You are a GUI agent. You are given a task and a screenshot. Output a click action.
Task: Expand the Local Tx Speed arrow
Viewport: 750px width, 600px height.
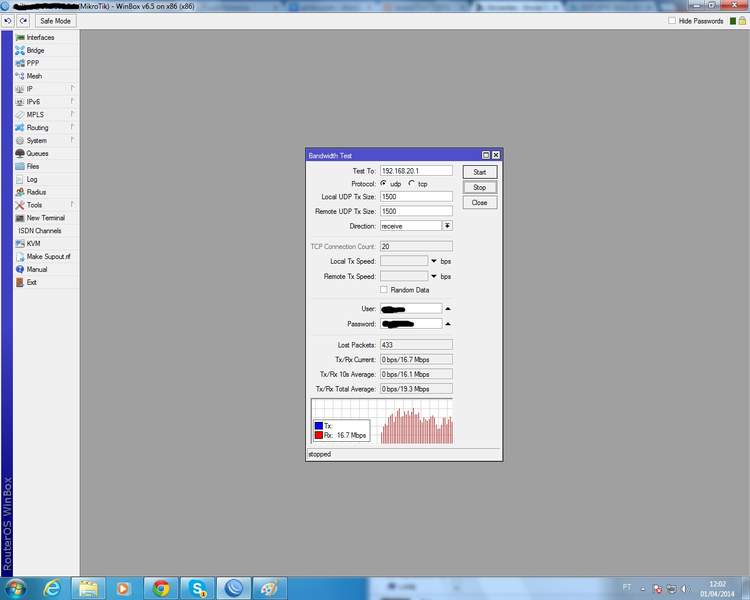(434, 261)
